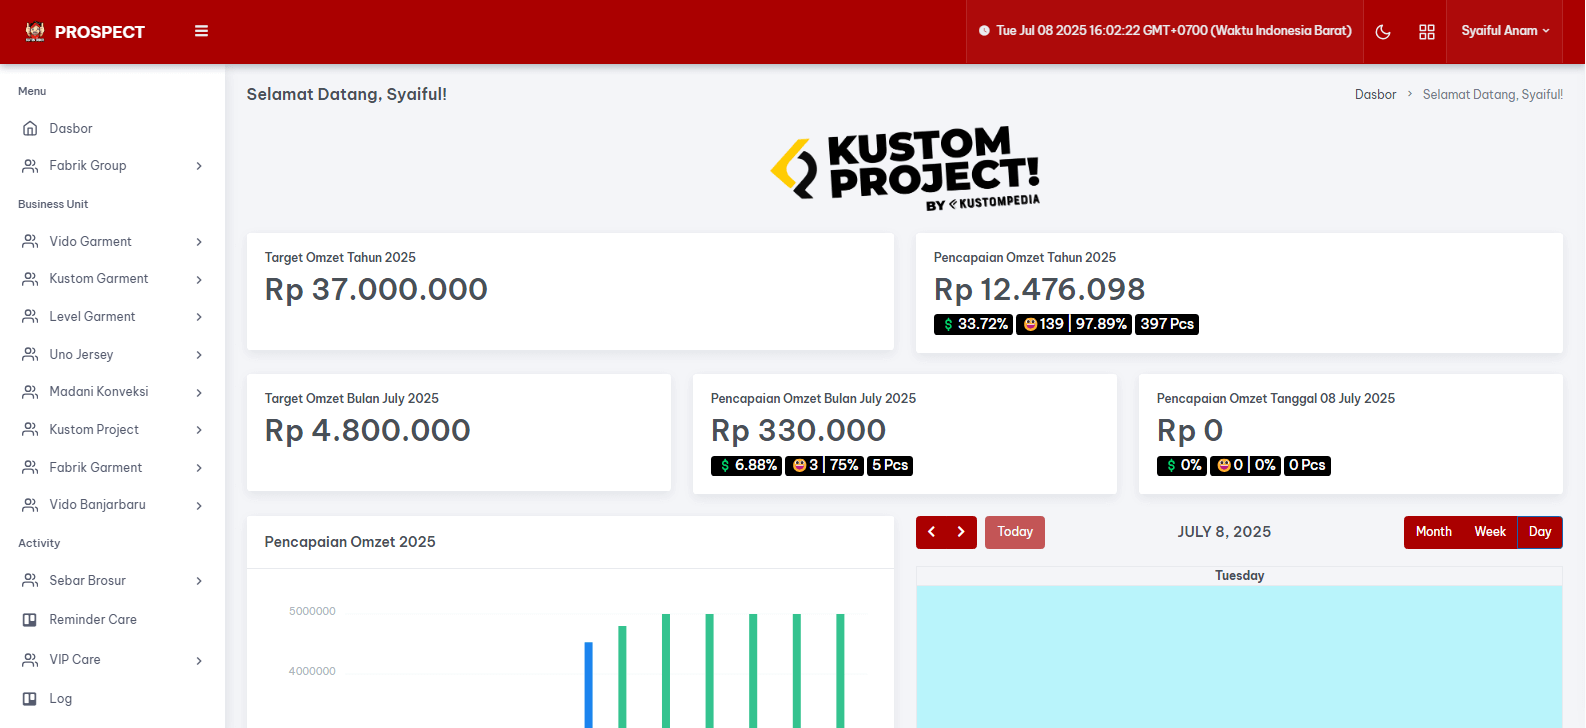Click Rp 4.800.000 monthly target value
The width and height of the screenshot is (1586, 728).
pos(367,431)
